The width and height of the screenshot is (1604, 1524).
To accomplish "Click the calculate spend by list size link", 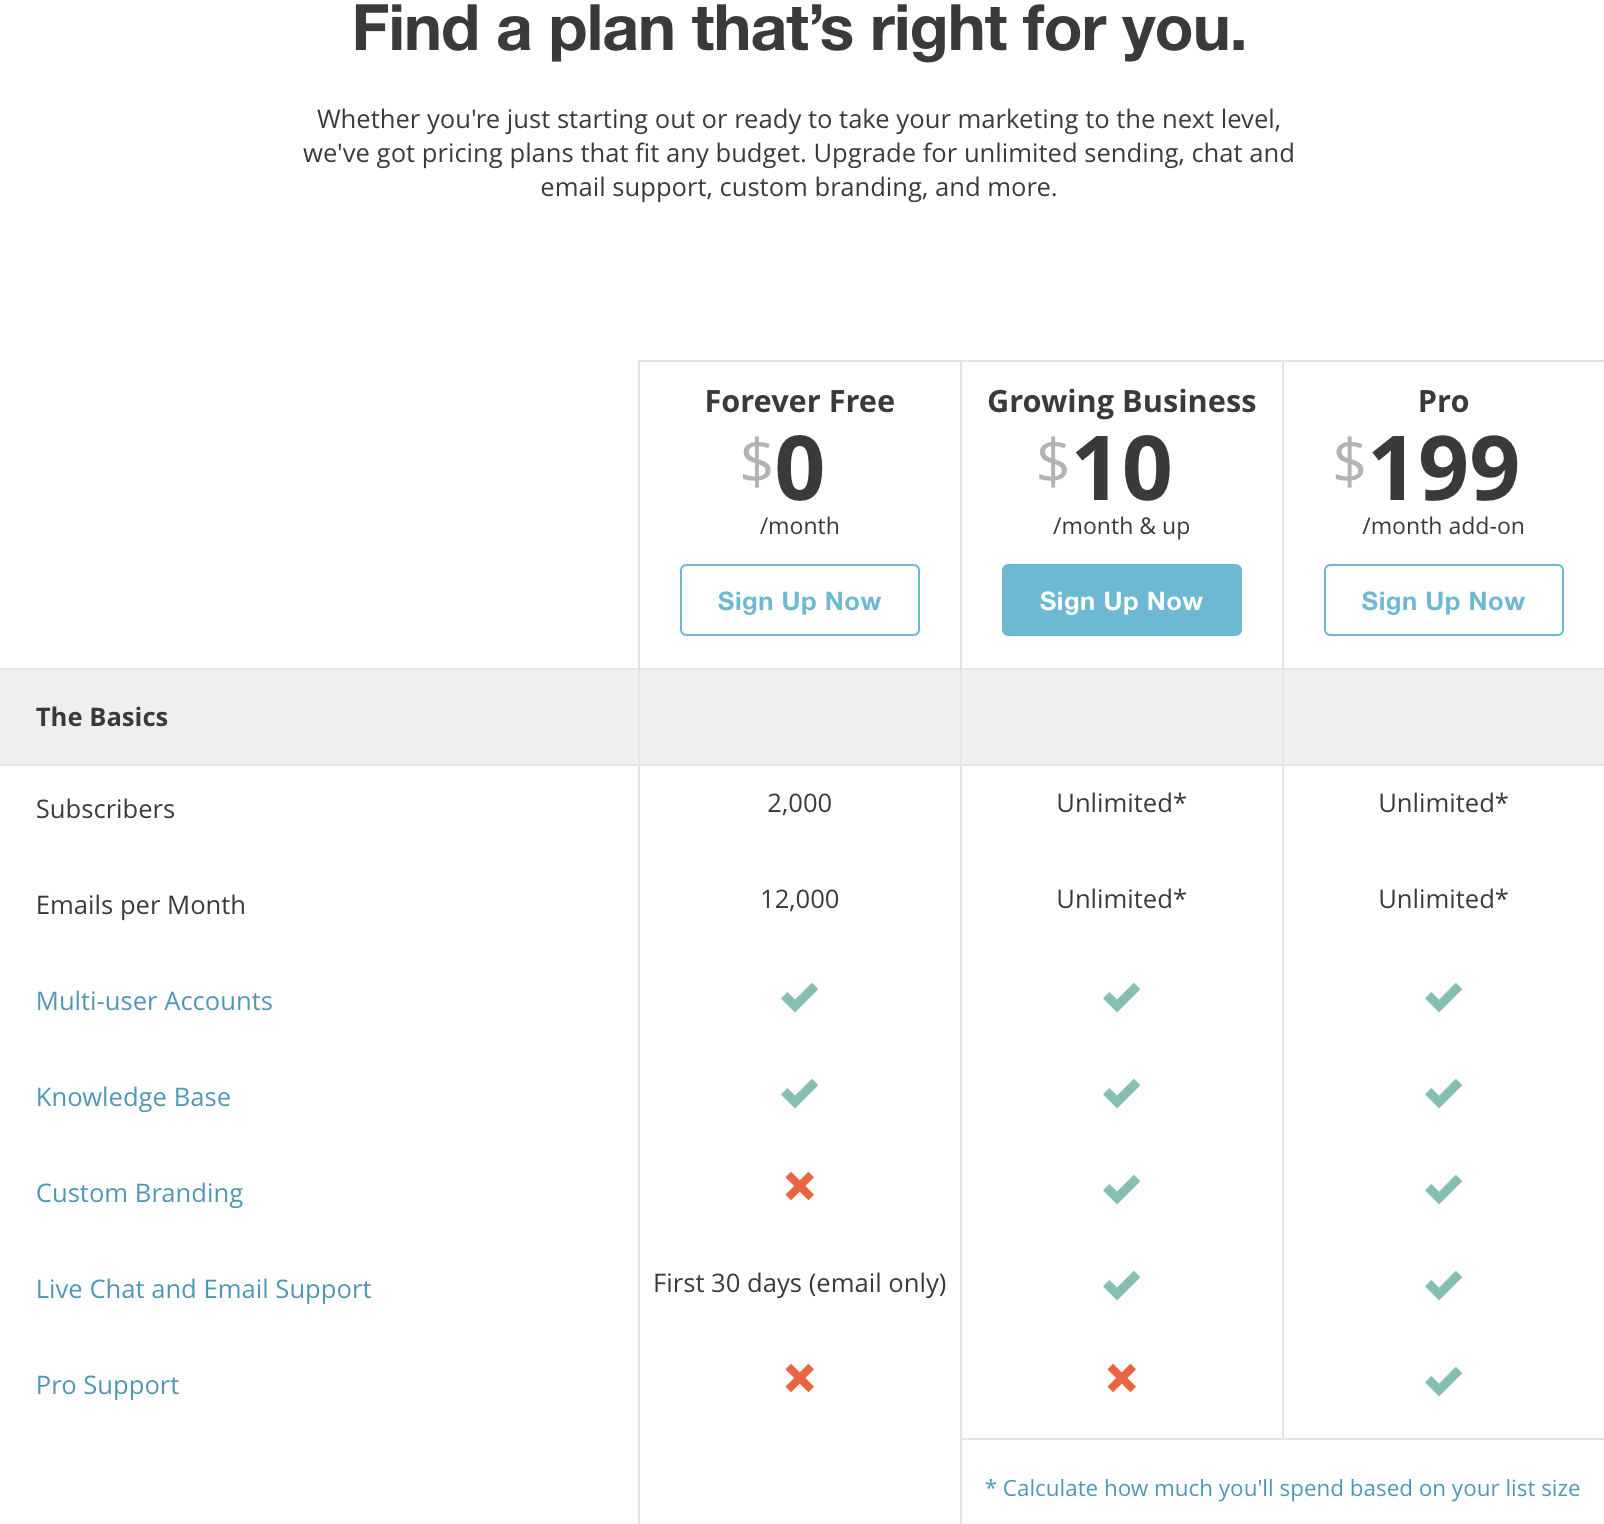I will pyautogui.click(x=1282, y=1488).
